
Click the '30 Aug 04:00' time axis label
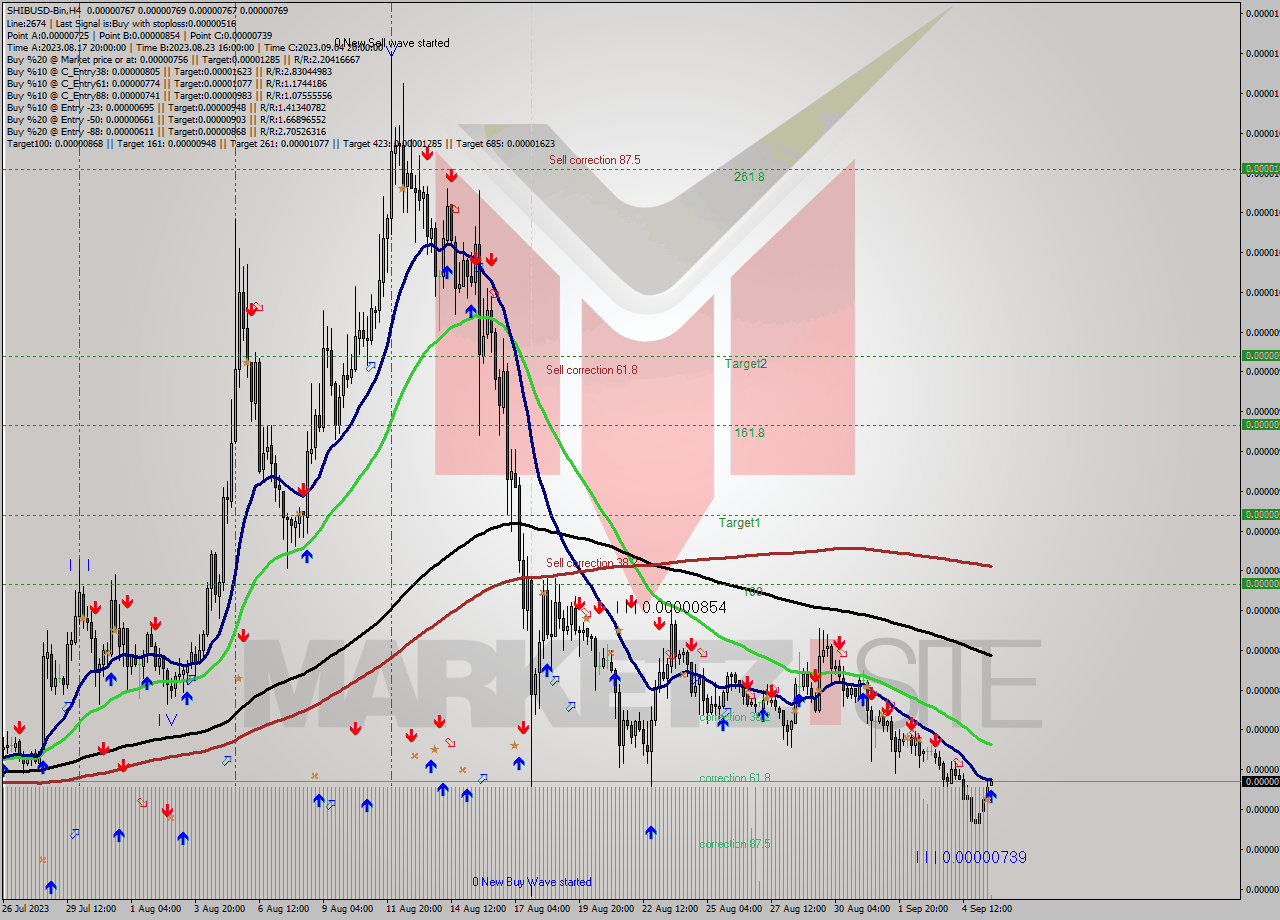pos(862,908)
